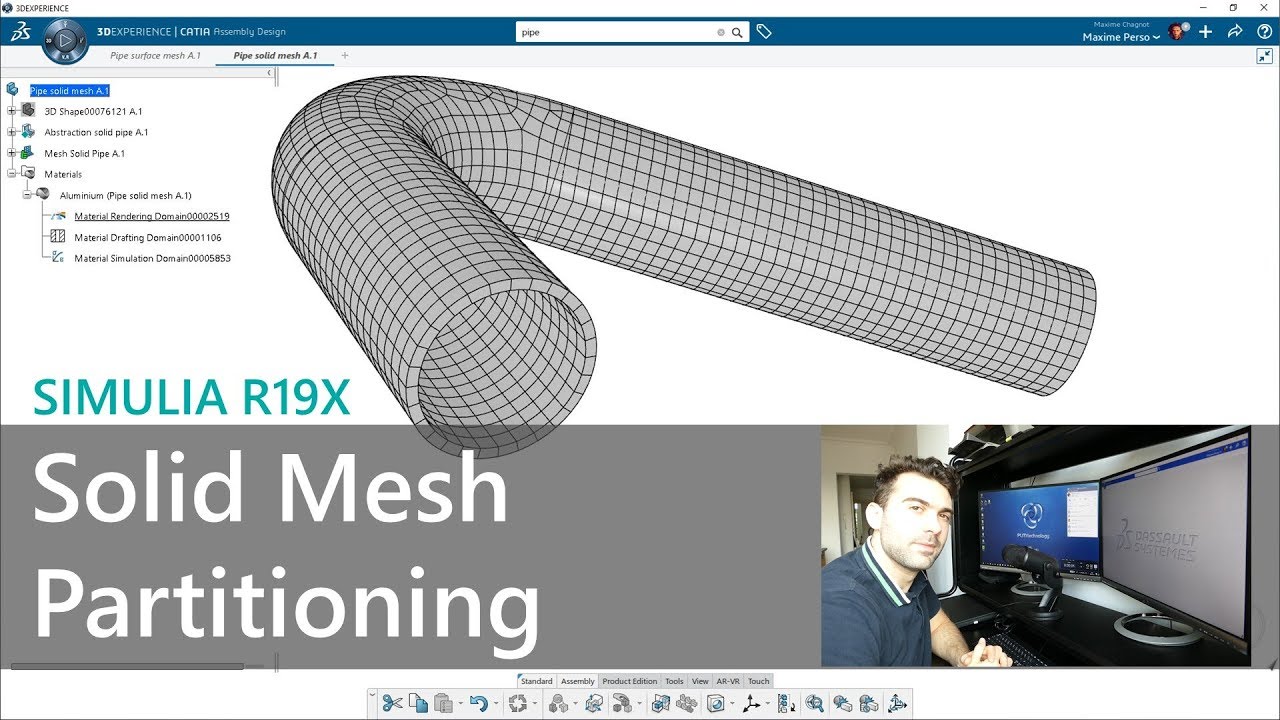Click the expand viewer button at top right
Screen dimensions: 1280x720
click(x=1264, y=57)
